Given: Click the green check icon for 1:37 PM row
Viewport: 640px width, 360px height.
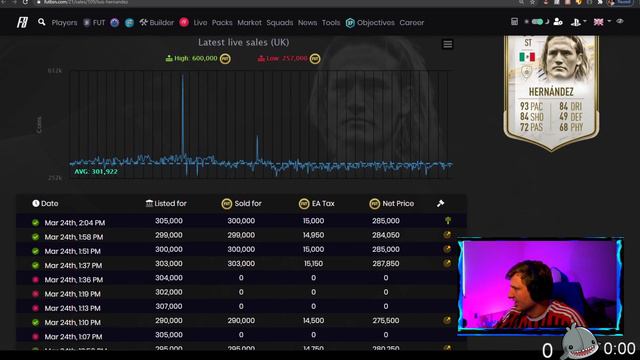Looking at the screenshot, I should [36, 265].
